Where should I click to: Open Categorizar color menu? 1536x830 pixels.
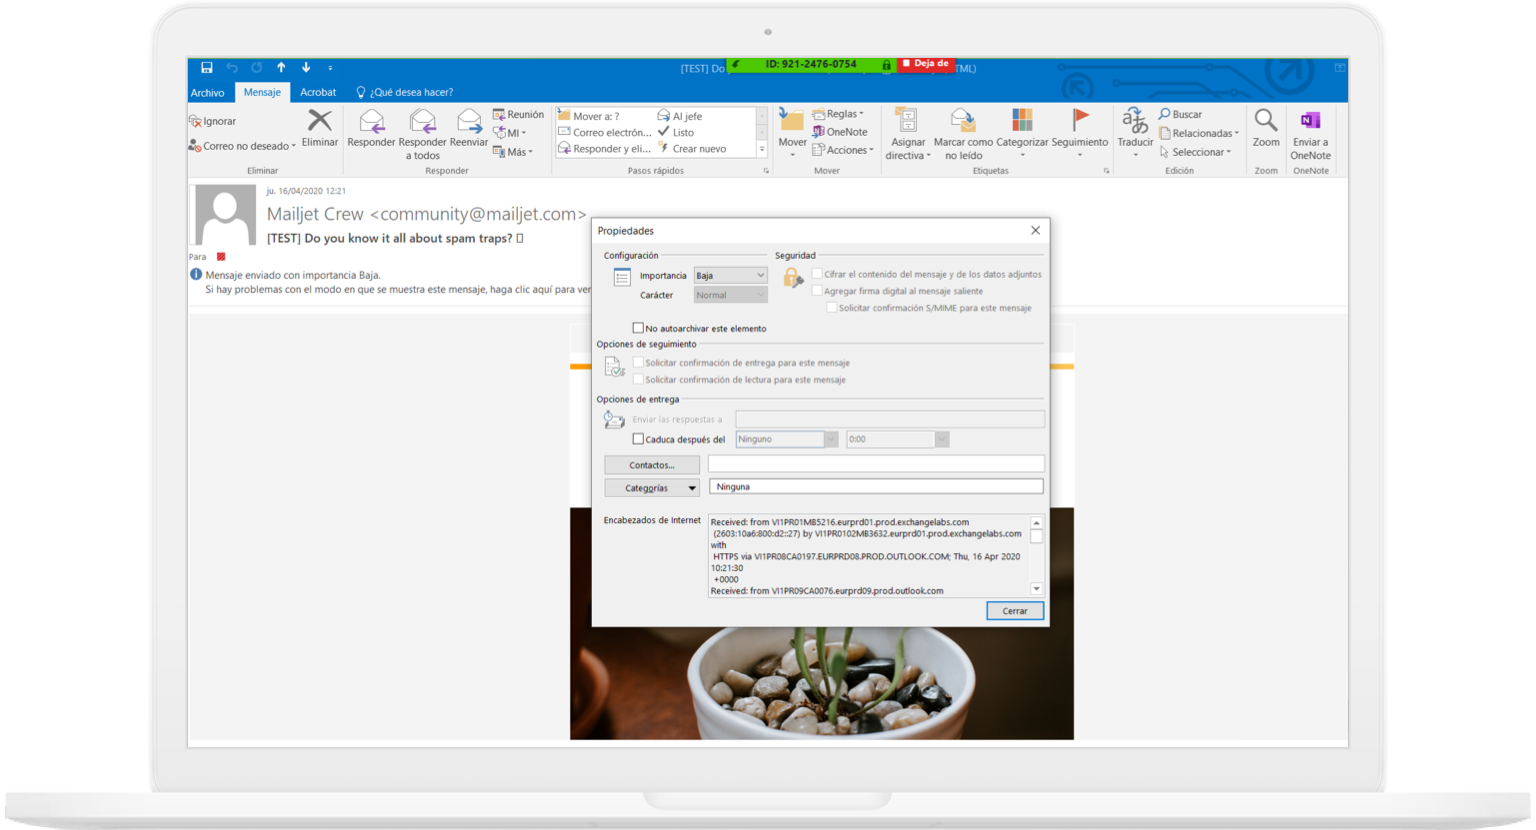pos(1022,132)
